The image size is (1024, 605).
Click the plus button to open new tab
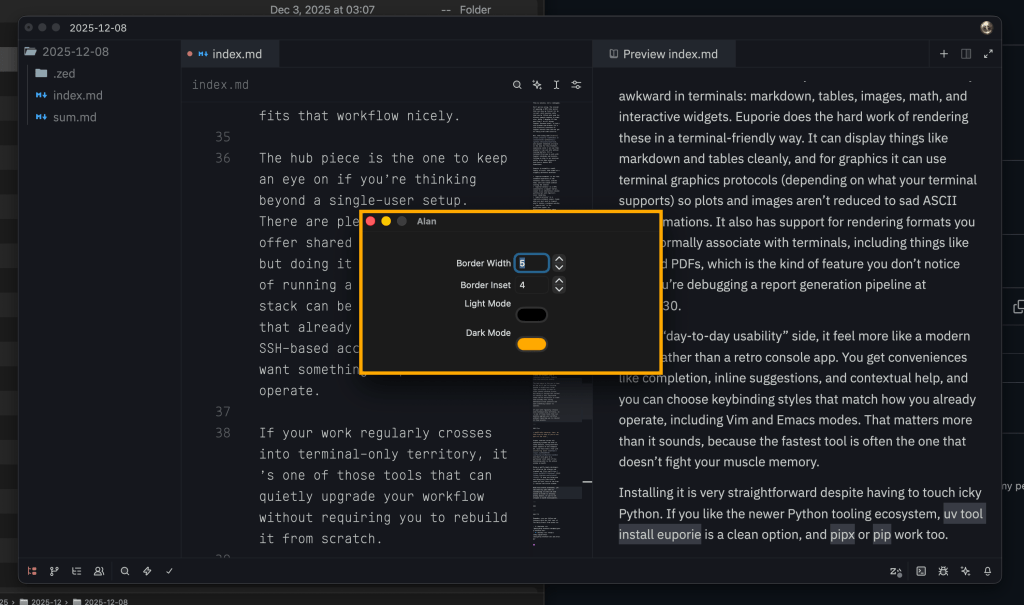(x=944, y=54)
